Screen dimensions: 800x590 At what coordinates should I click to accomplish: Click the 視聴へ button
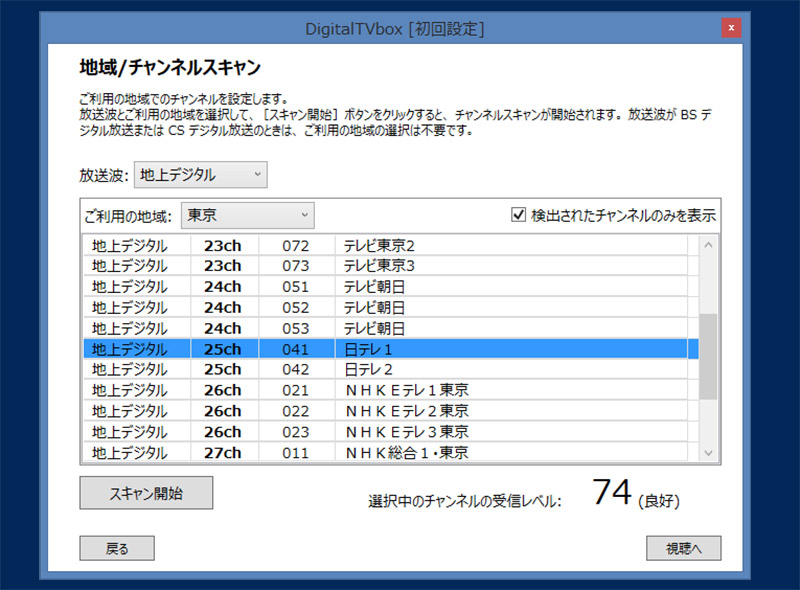683,548
